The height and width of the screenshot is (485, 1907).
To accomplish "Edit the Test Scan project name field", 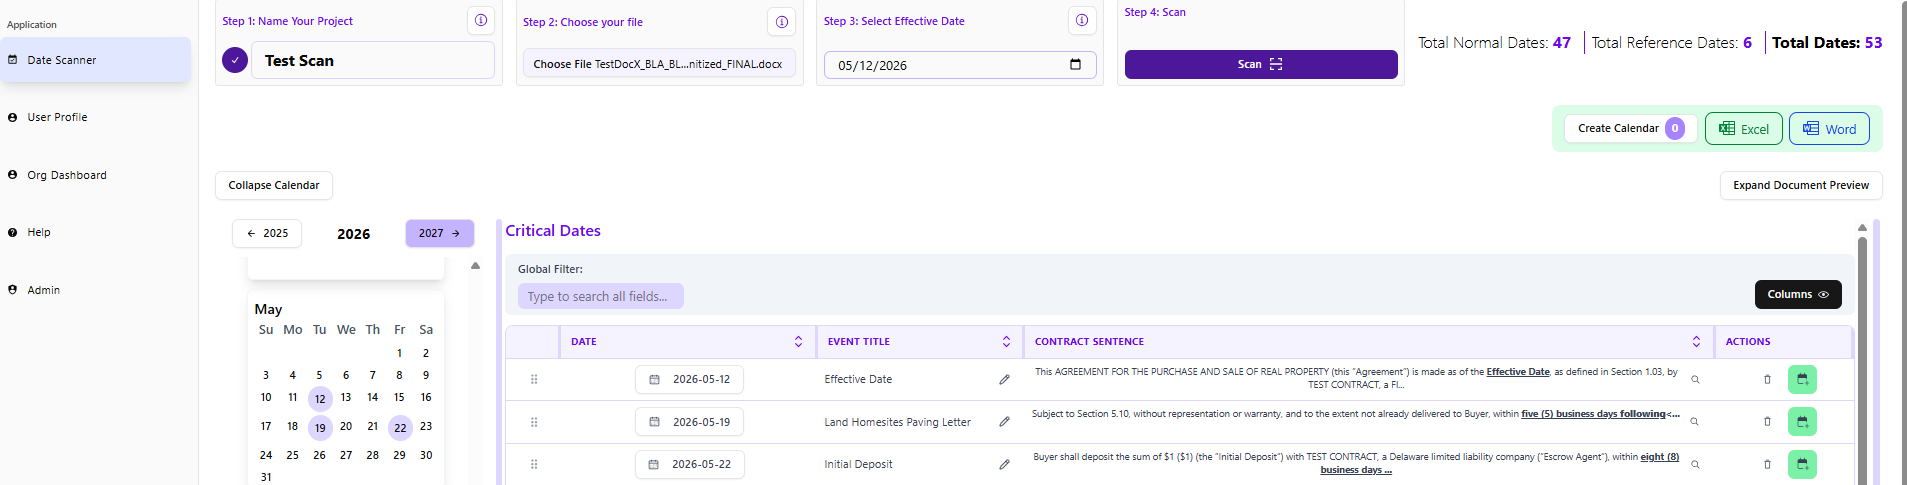I will coord(373,60).
